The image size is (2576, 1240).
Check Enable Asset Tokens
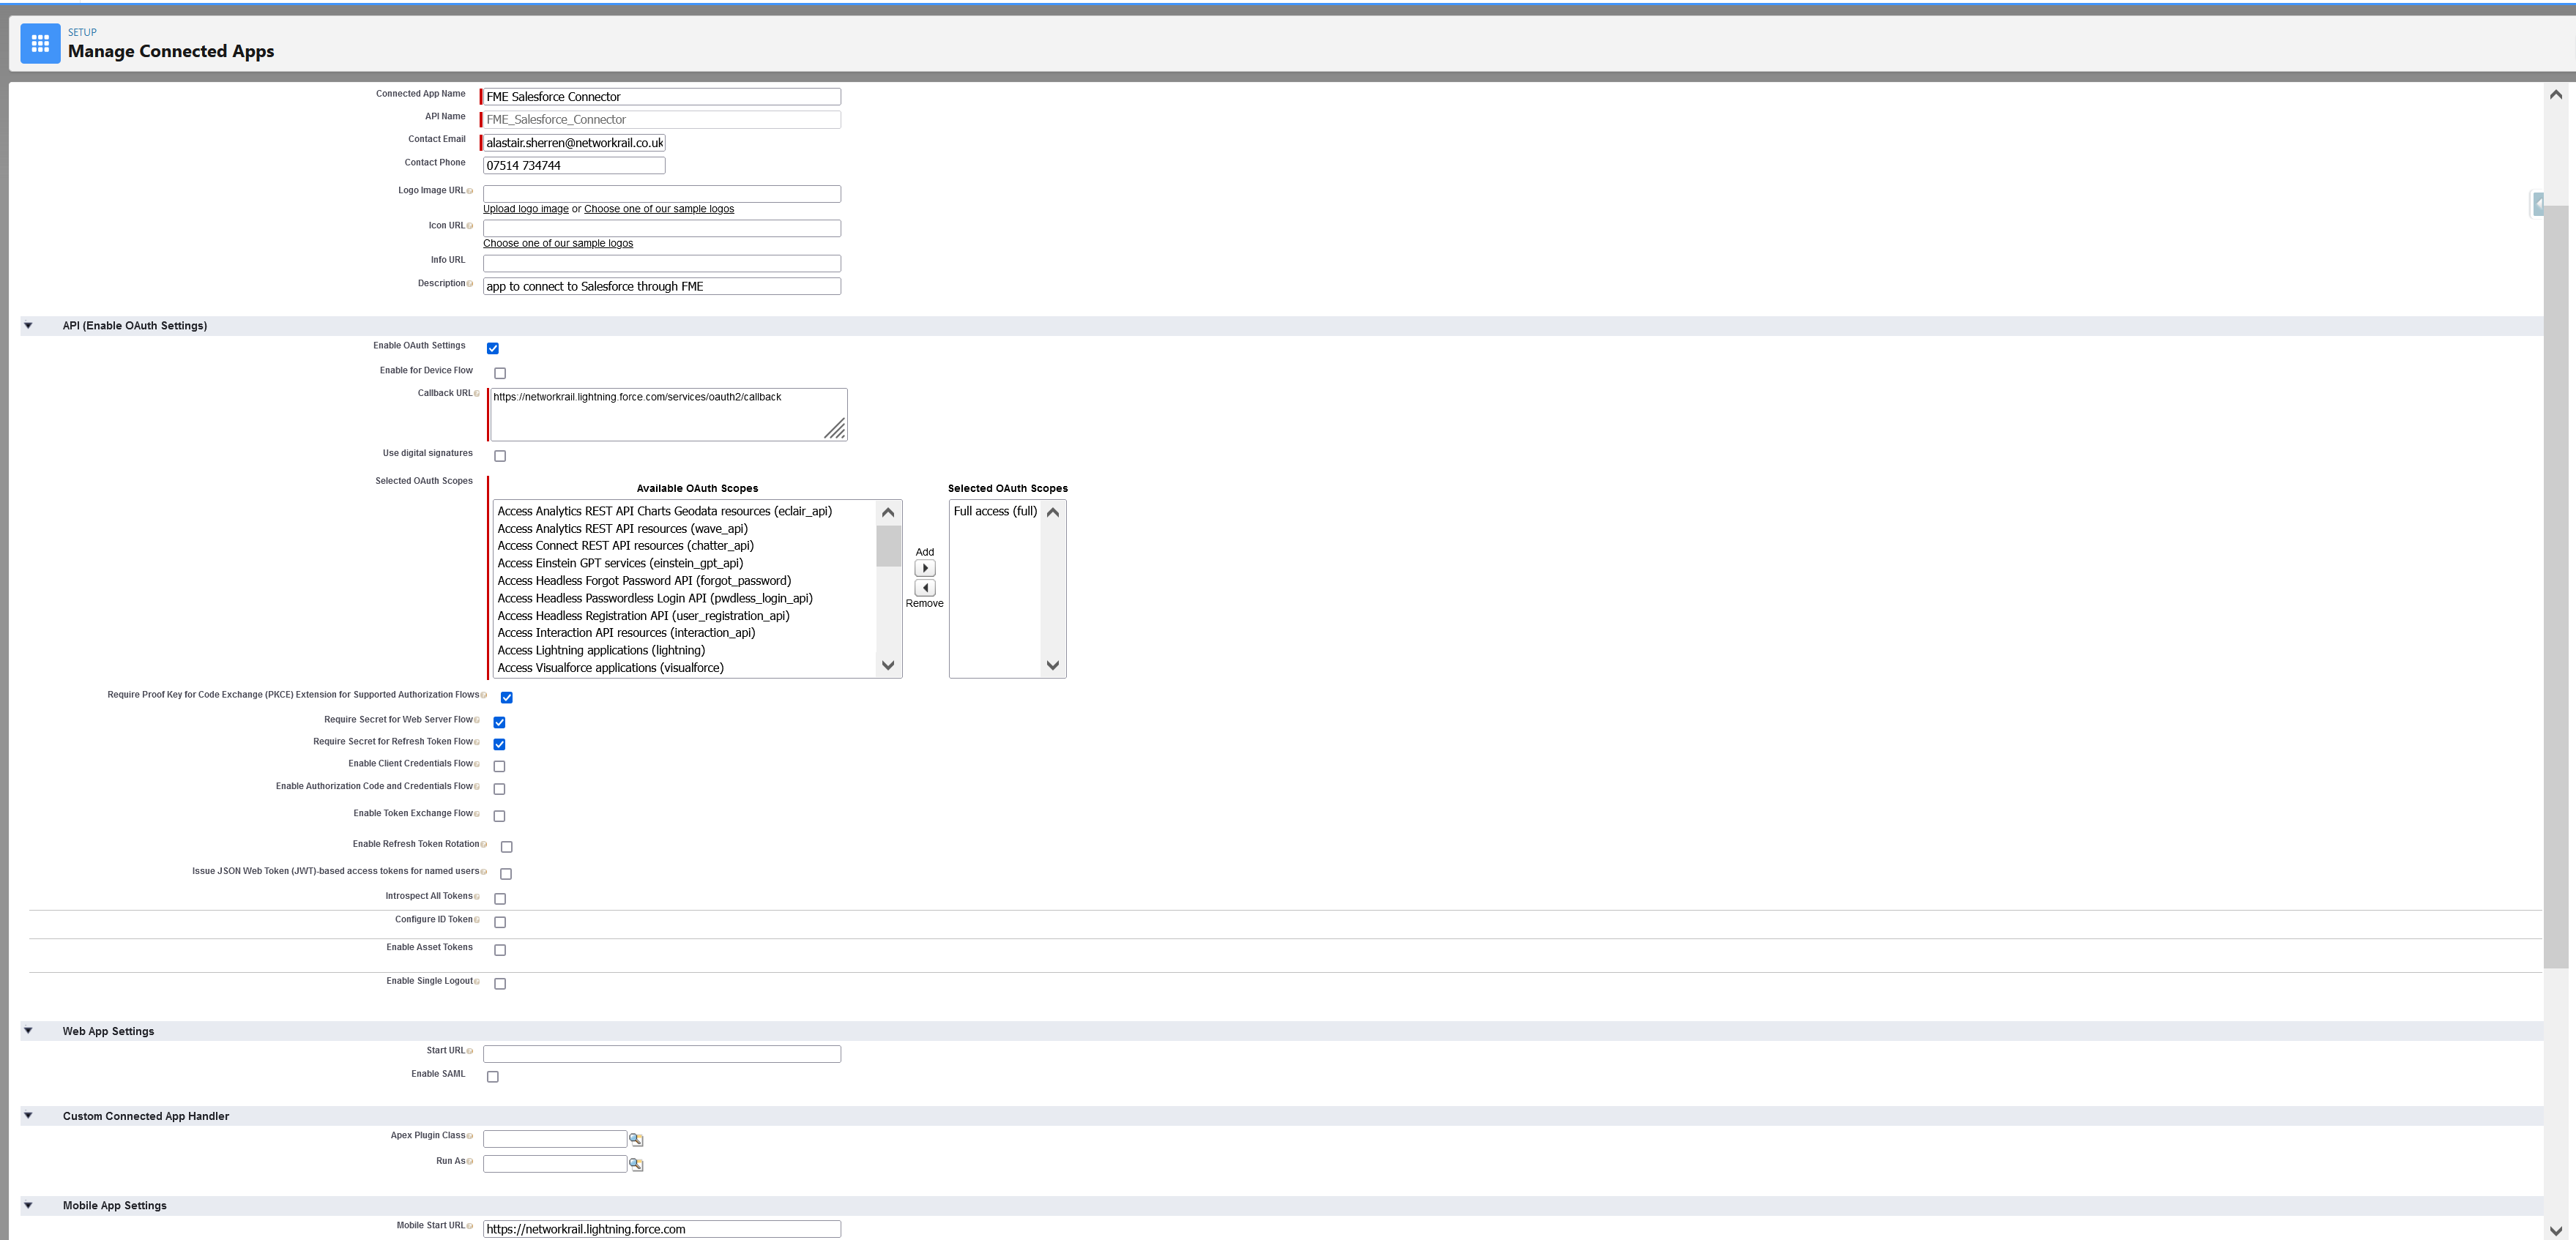(500, 950)
